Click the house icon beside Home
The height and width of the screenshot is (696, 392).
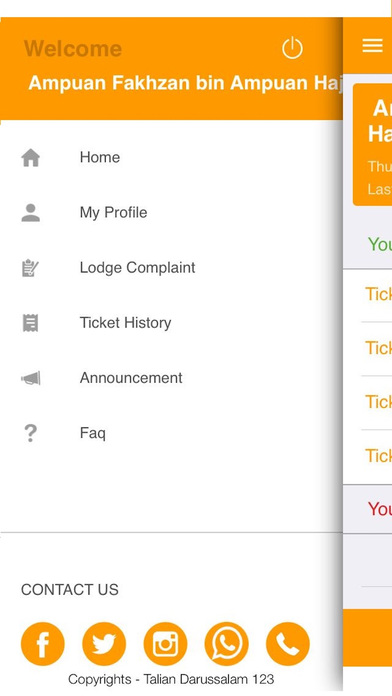[x=31, y=158]
